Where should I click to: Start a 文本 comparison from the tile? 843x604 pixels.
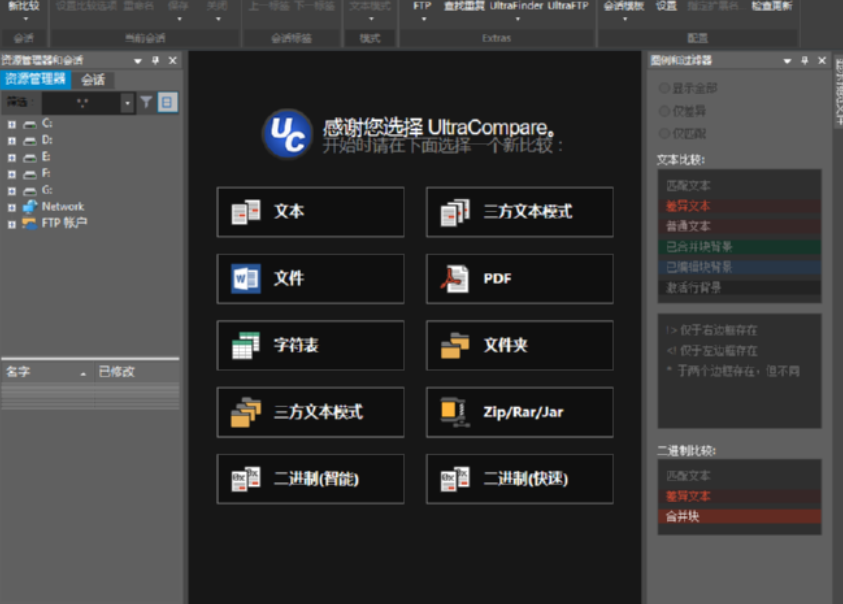[x=310, y=212]
